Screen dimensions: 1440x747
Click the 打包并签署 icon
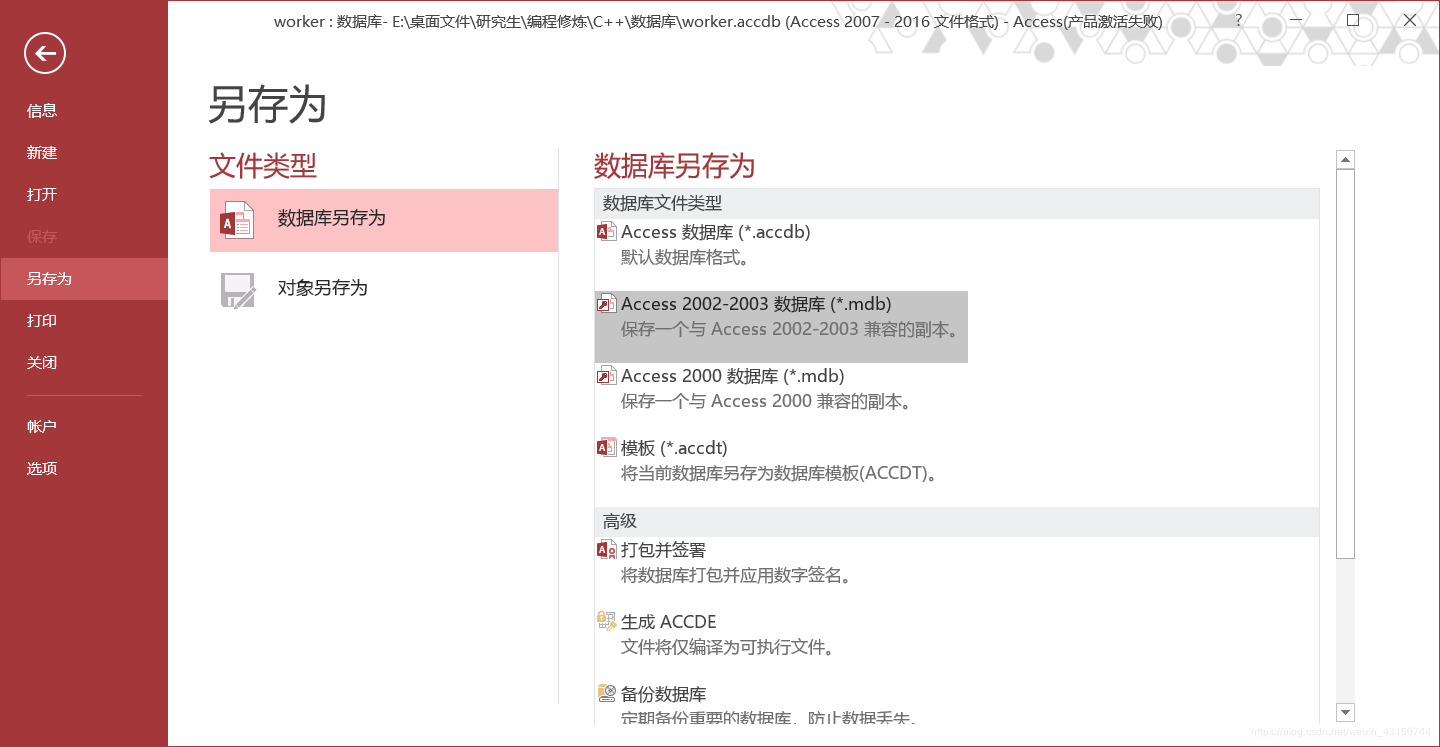coord(606,550)
